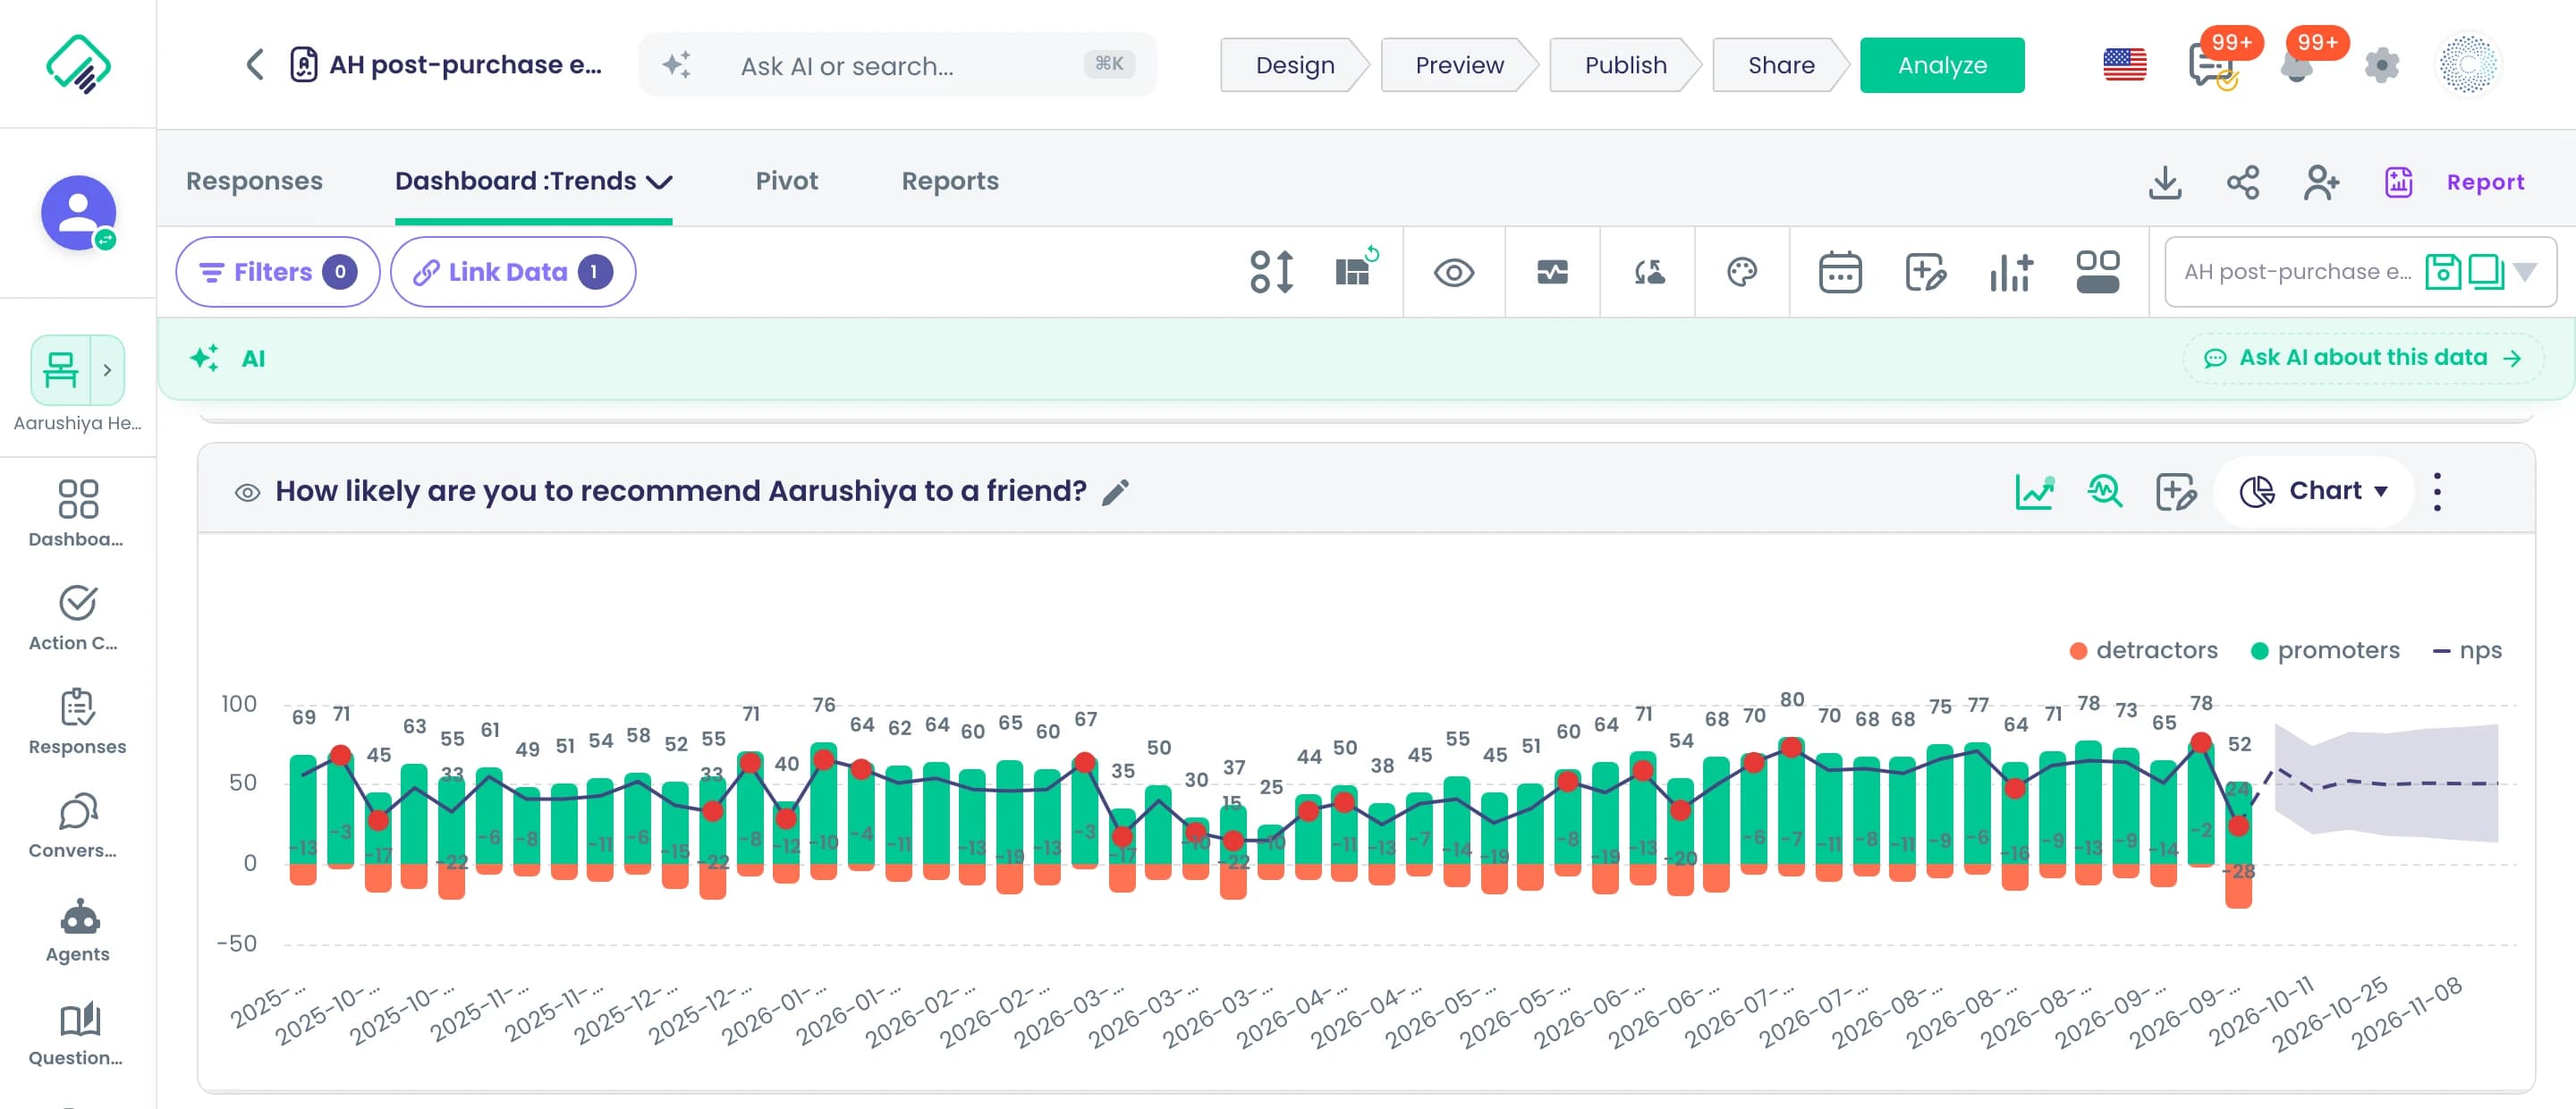This screenshot has height=1109, width=2576.
Task: Switch to the Reports tab
Action: point(949,181)
